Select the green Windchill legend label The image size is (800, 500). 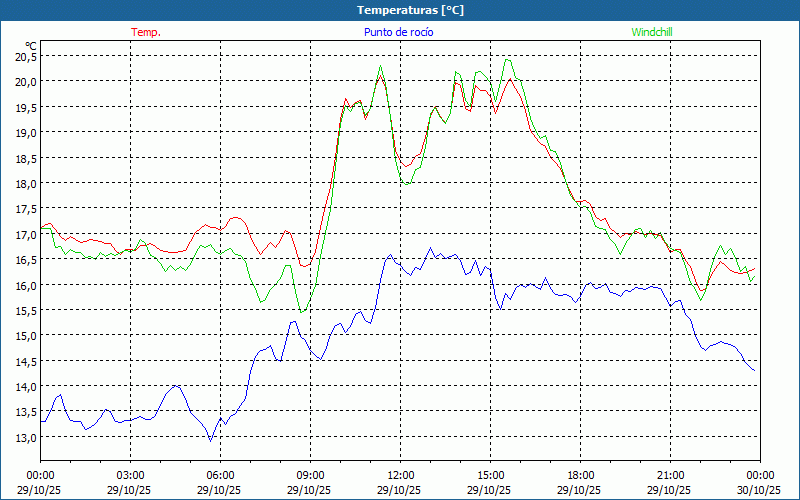[x=651, y=32]
